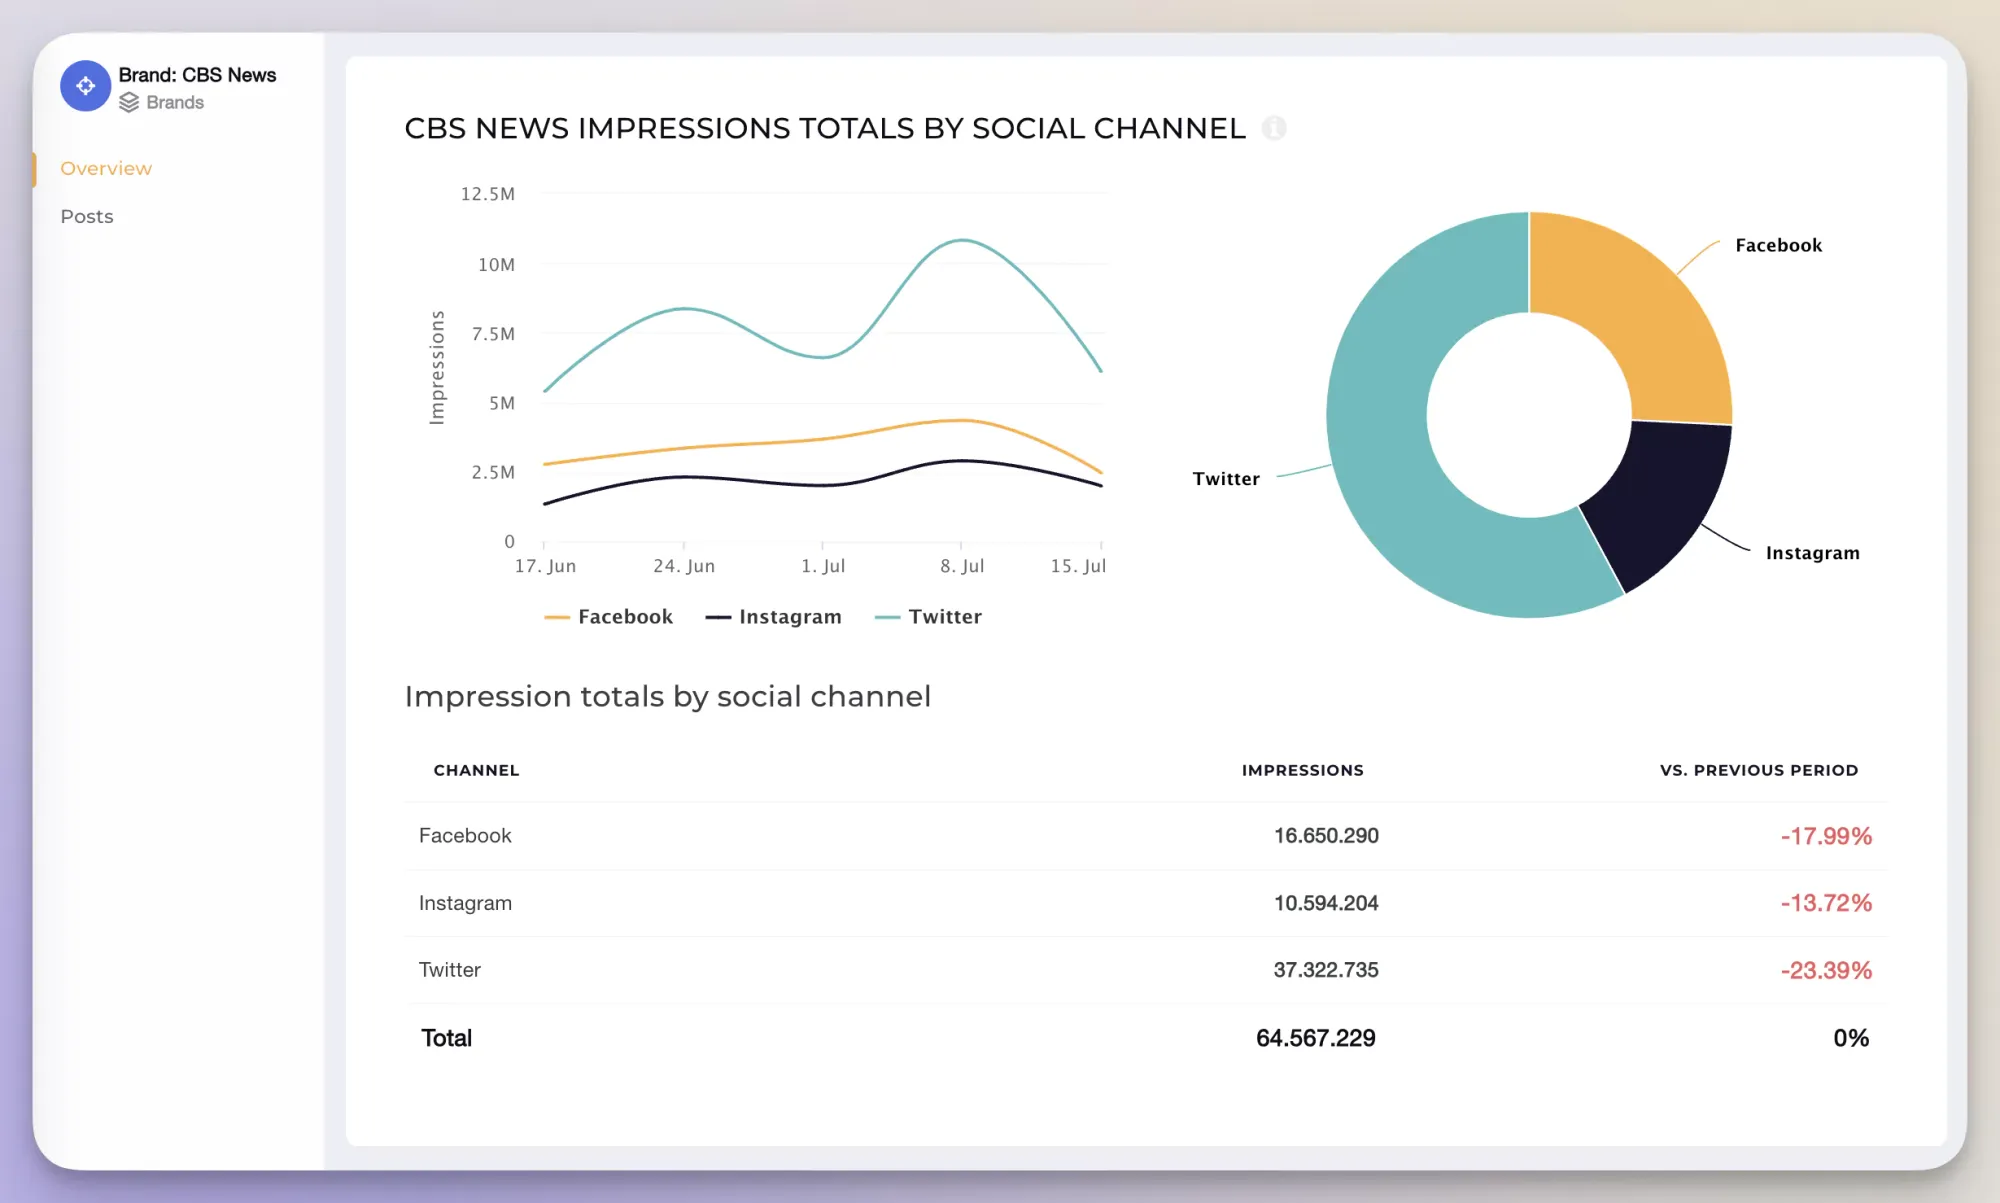Click the Twitter label next to the donut
Image resolution: width=2000 pixels, height=1203 pixels.
1226,479
